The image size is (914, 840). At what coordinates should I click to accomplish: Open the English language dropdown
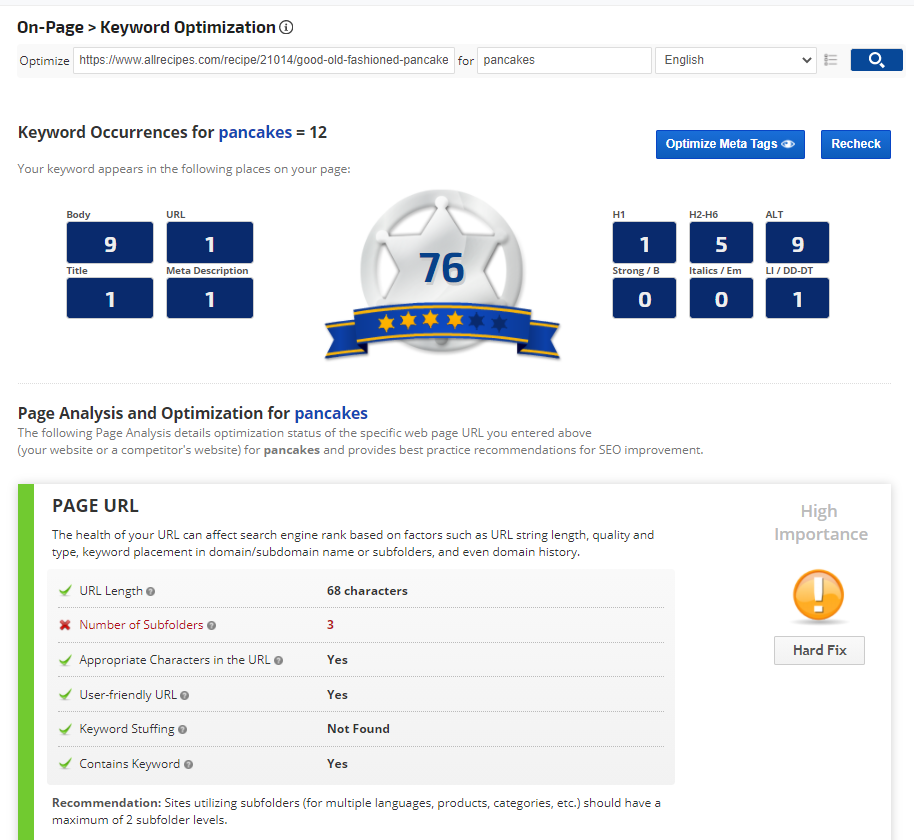735,60
